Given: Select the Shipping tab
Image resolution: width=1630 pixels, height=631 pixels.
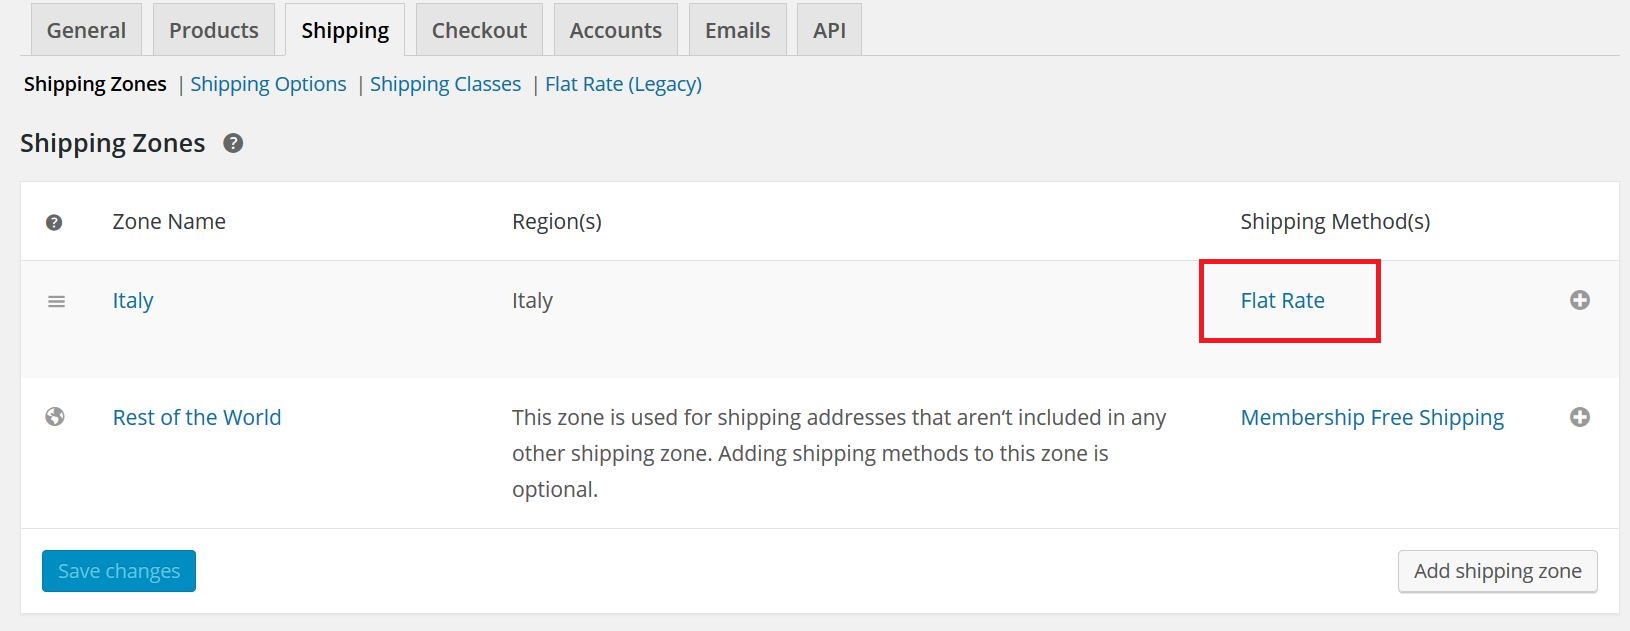Looking at the screenshot, I should [345, 30].
